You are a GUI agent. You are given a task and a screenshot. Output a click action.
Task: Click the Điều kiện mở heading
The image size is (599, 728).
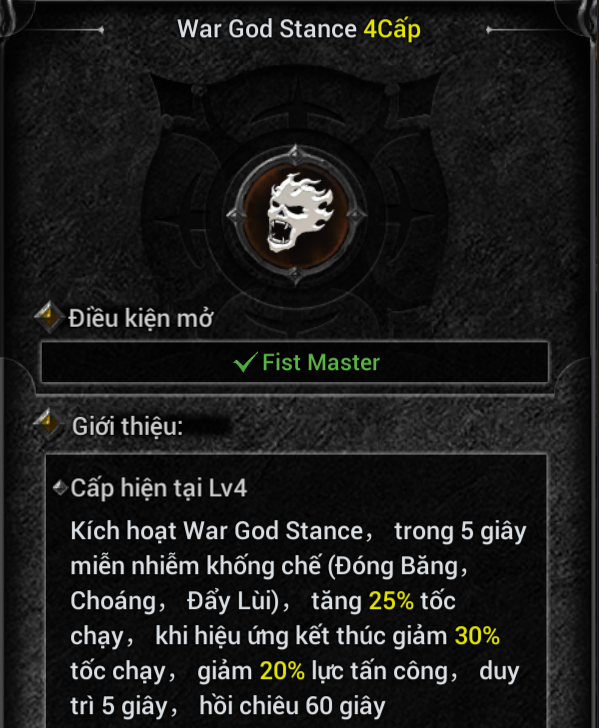141,318
